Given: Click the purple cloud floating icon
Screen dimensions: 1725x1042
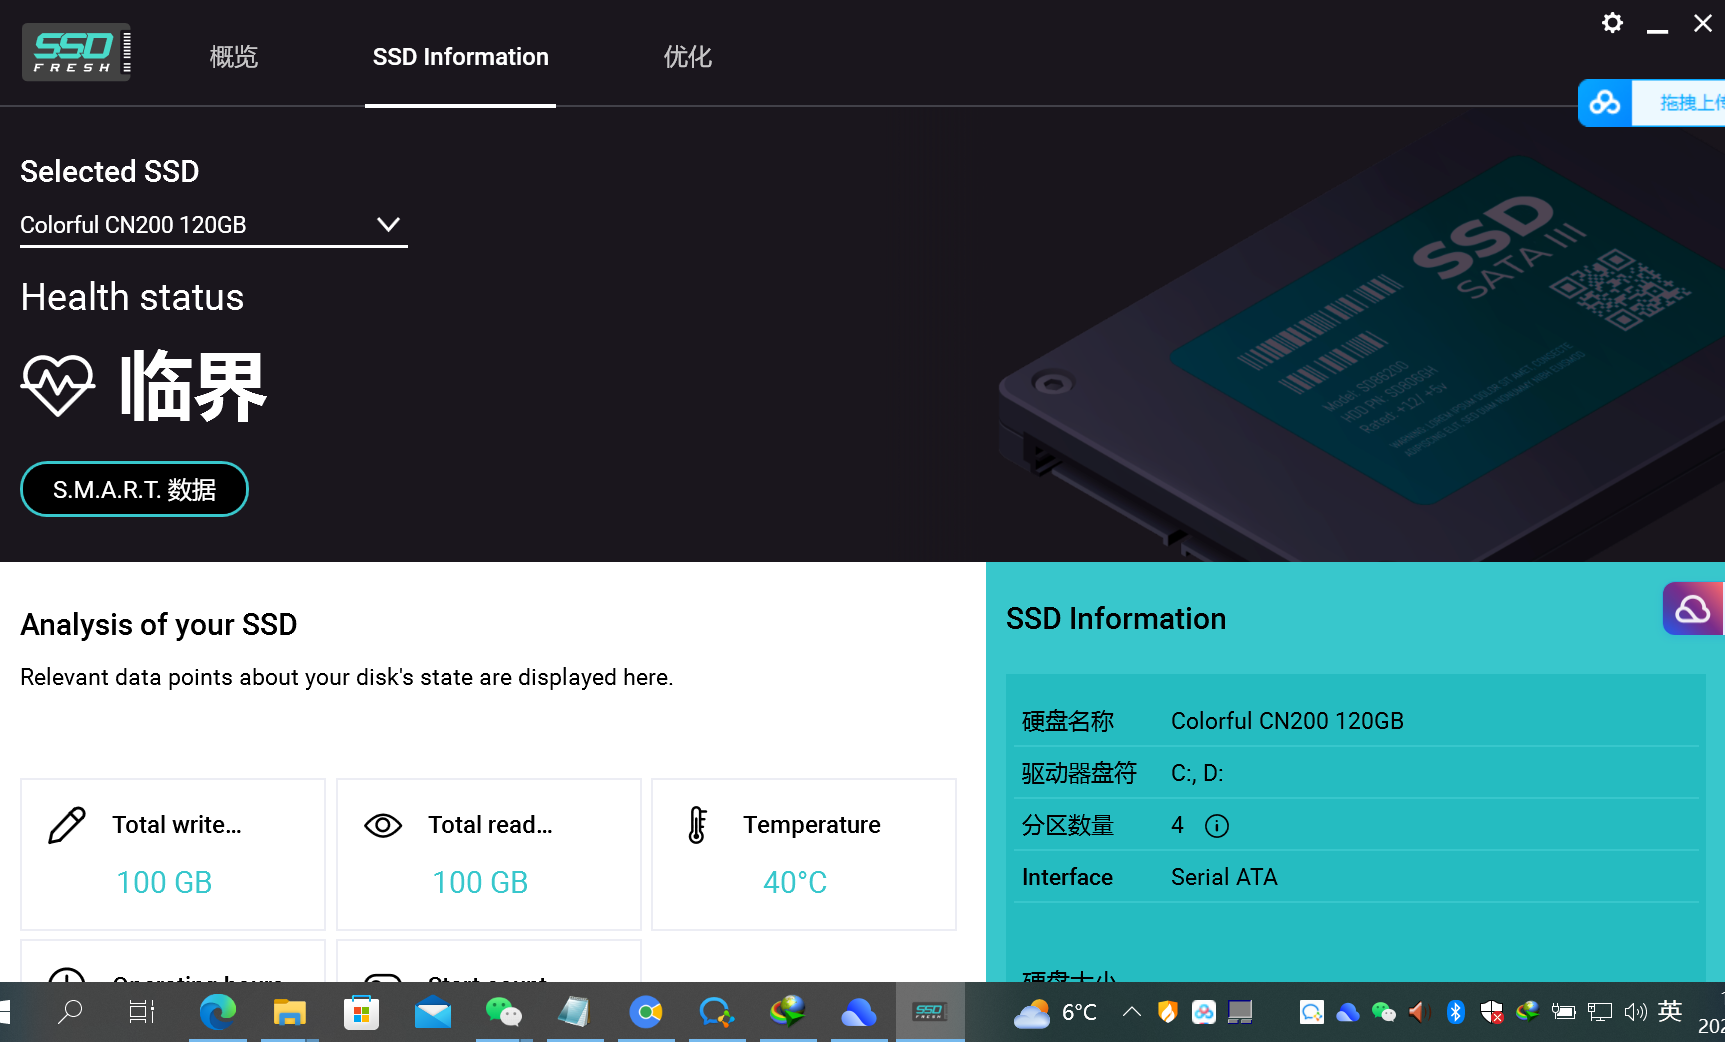Looking at the screenshot, I should coord(1692,609).
